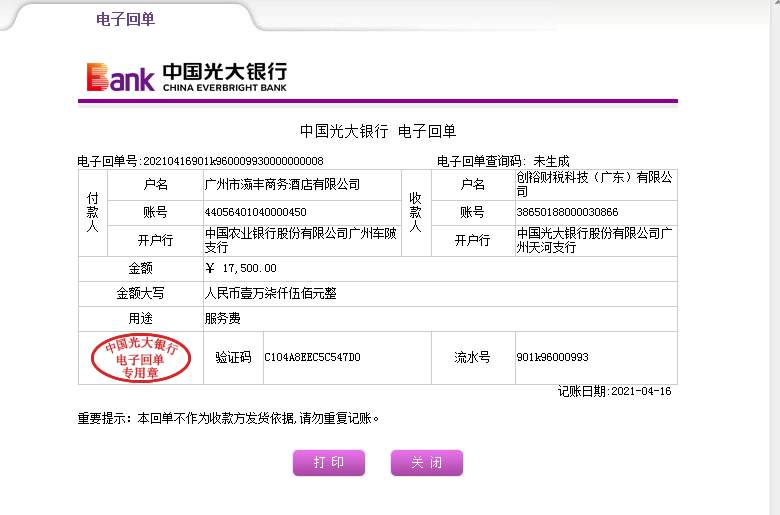
Task: Select verification code C104A8EEC5C547D0
Action: coord(312,357)
